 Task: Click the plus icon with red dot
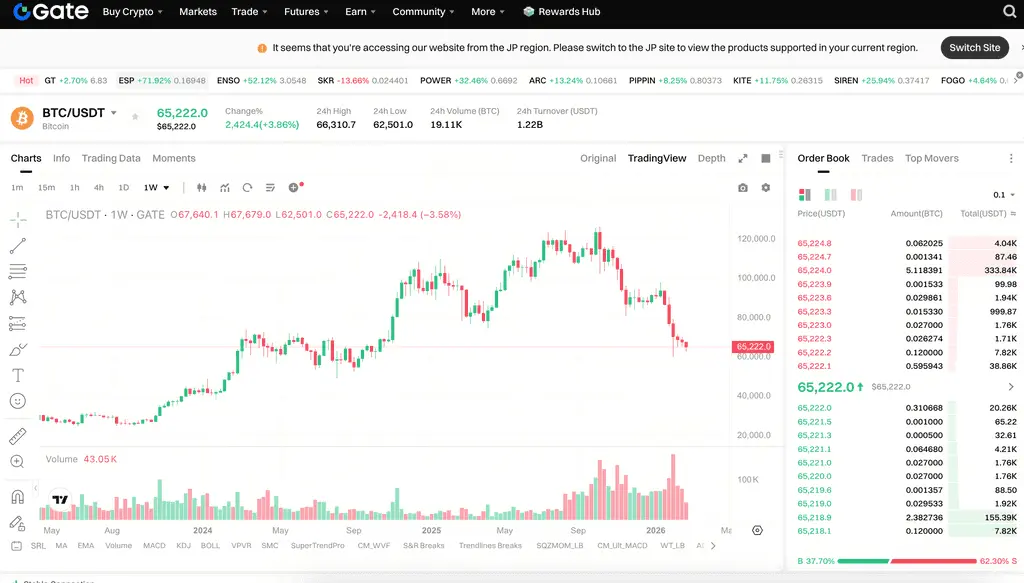pos(295,187)
